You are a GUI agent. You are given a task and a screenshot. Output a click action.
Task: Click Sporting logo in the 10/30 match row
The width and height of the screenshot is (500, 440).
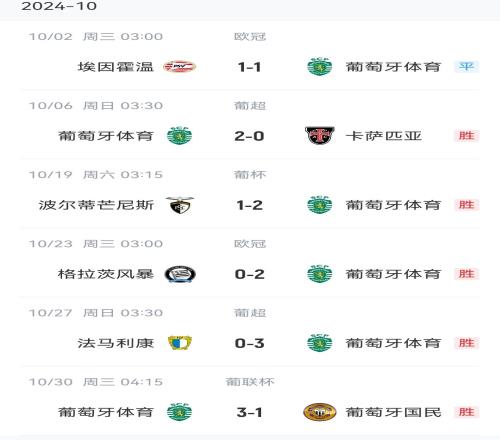click(x=180, y=412)
